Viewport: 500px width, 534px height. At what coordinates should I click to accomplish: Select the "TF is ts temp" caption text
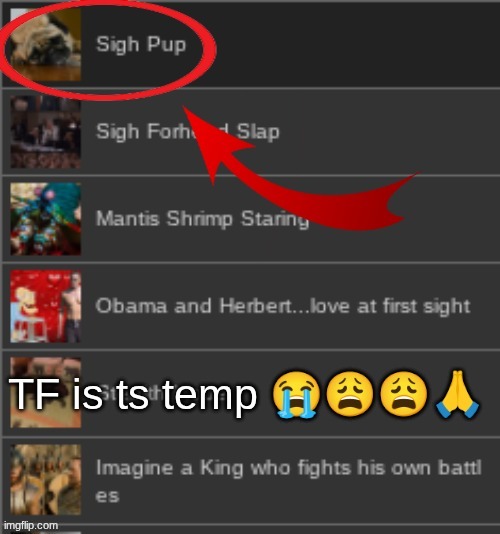(133, 395)
